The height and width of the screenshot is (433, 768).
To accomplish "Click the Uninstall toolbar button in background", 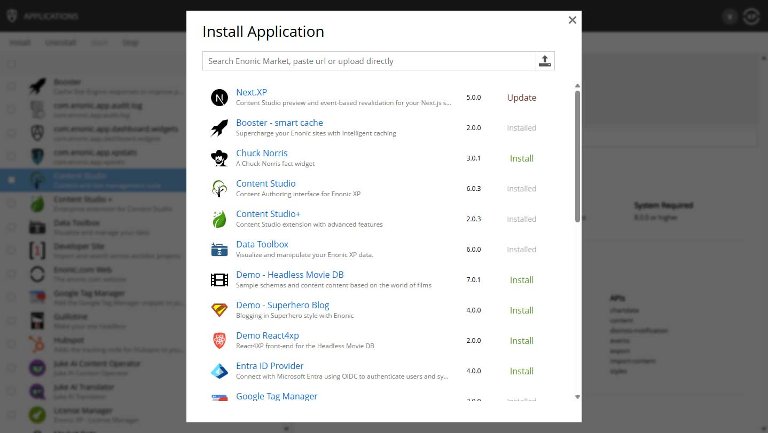I will 60,43.
